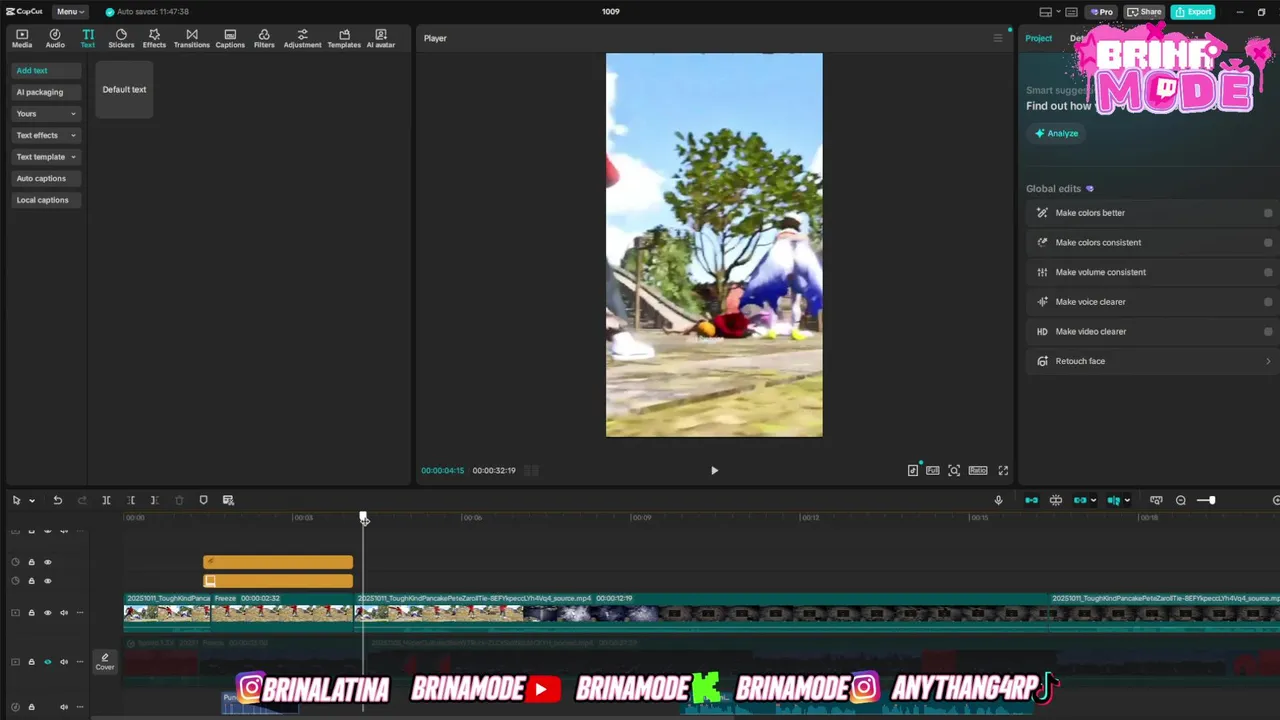Open the Media panel
1280x720 pixels.
22,38
